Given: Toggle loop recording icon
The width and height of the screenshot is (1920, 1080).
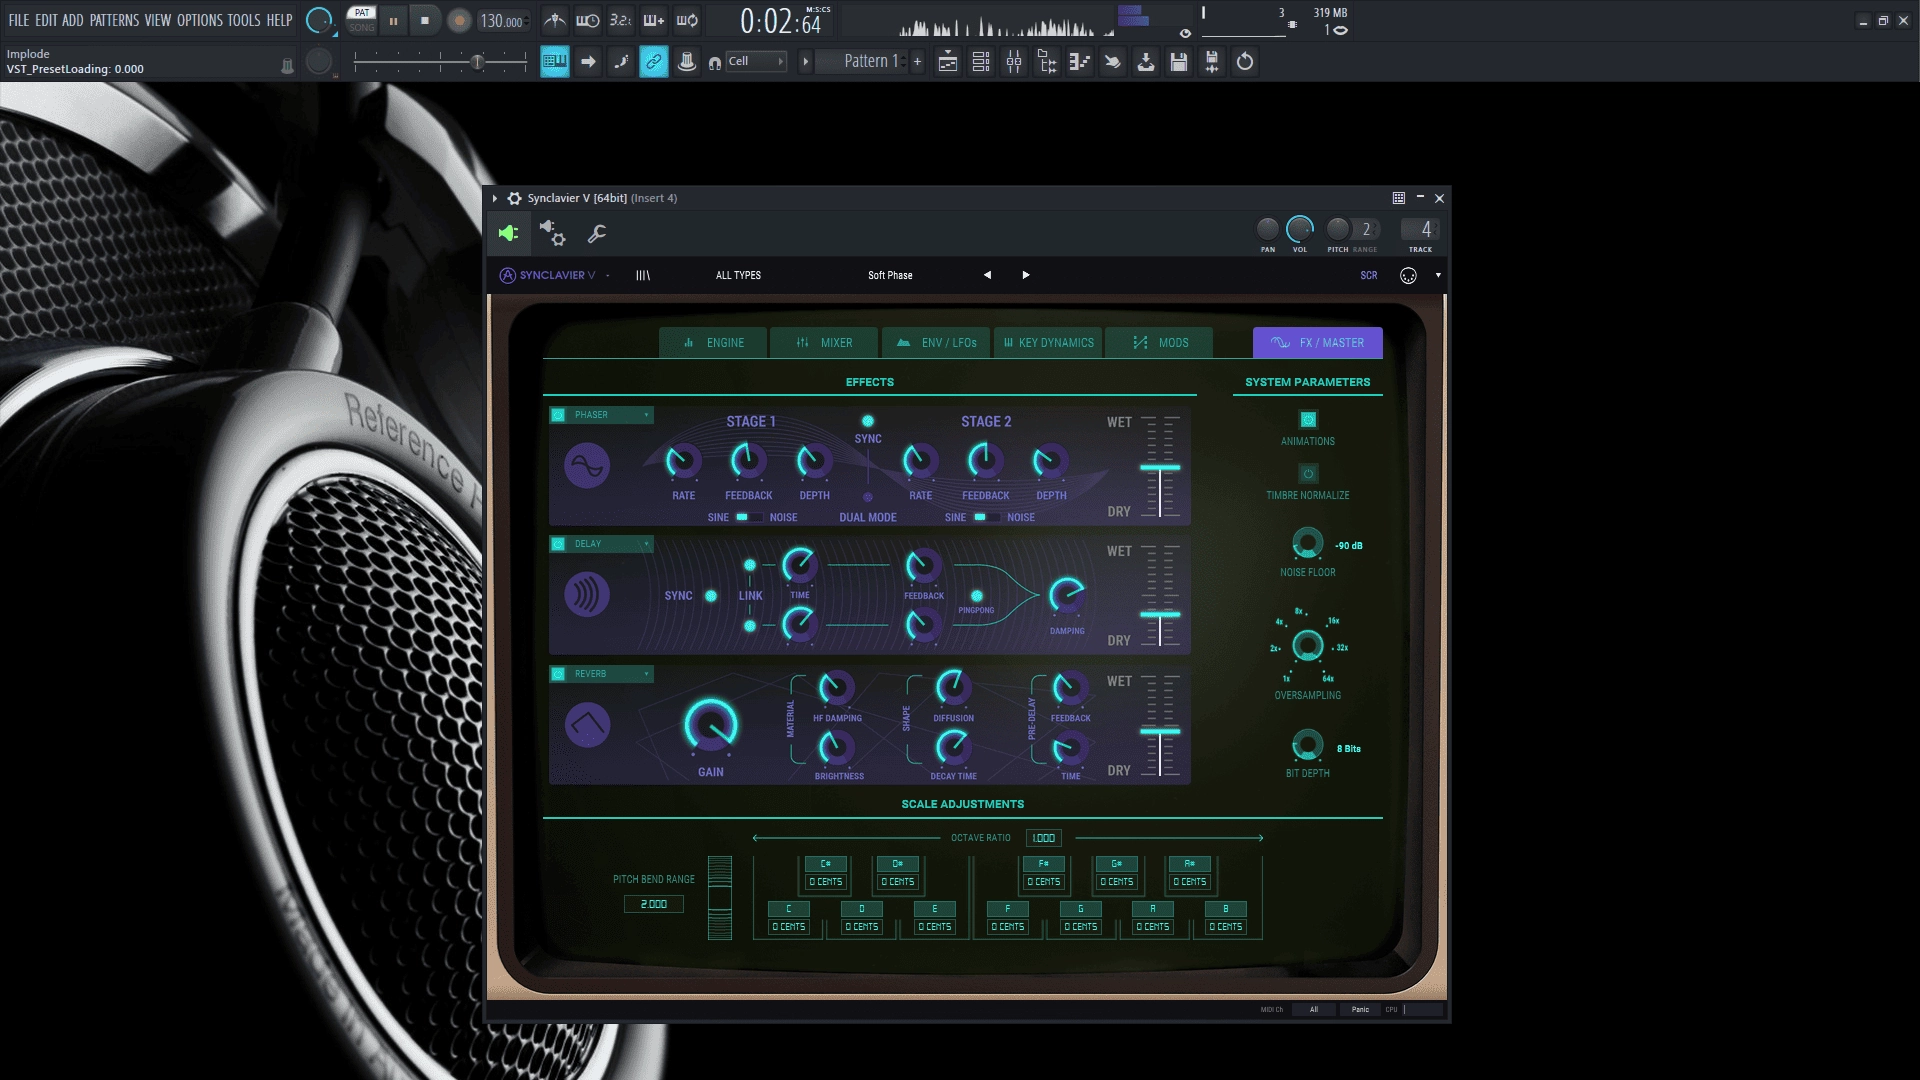Looking at the screenshot, I should [x=687, y=20].
